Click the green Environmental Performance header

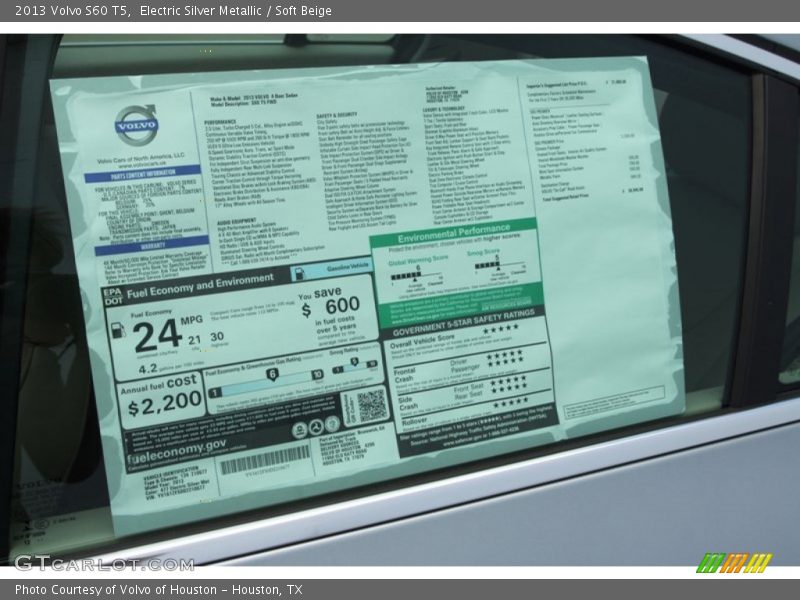(x=453, y=233)
